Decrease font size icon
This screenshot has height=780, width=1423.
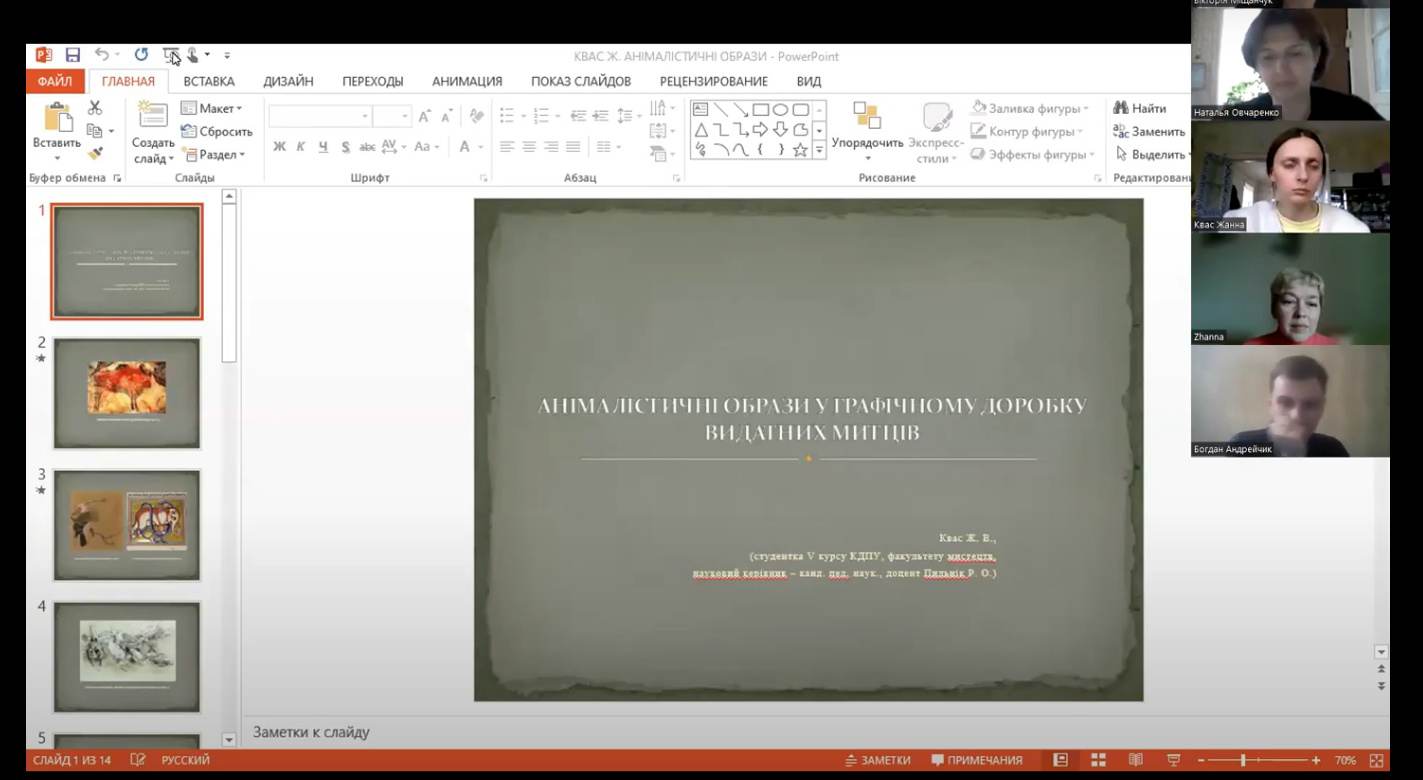445,116
